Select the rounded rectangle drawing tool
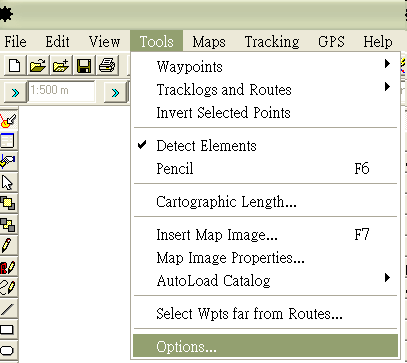Image resolution: width=407 pixels, height=363 pixels. 8,350
